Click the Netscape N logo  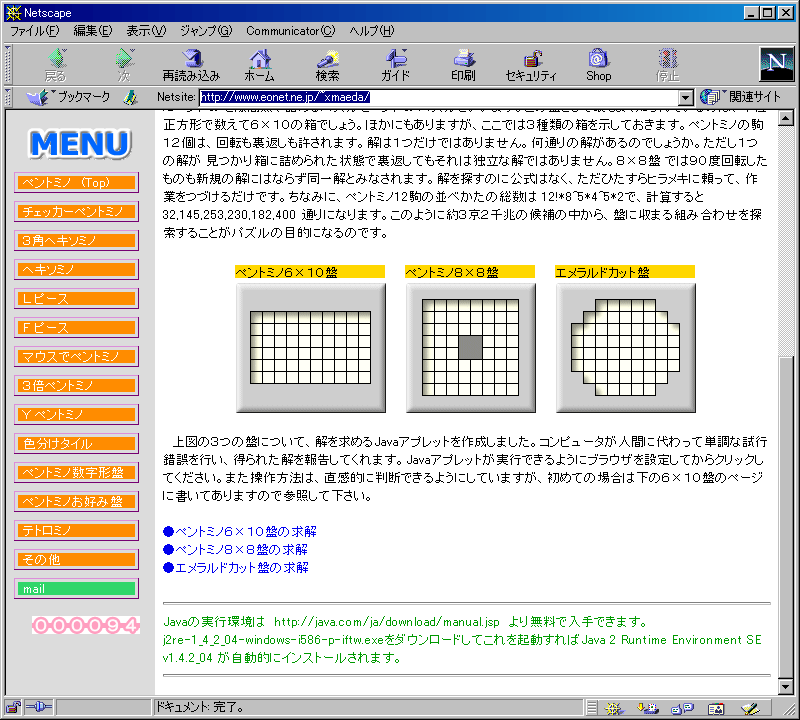tap(777, 64)
